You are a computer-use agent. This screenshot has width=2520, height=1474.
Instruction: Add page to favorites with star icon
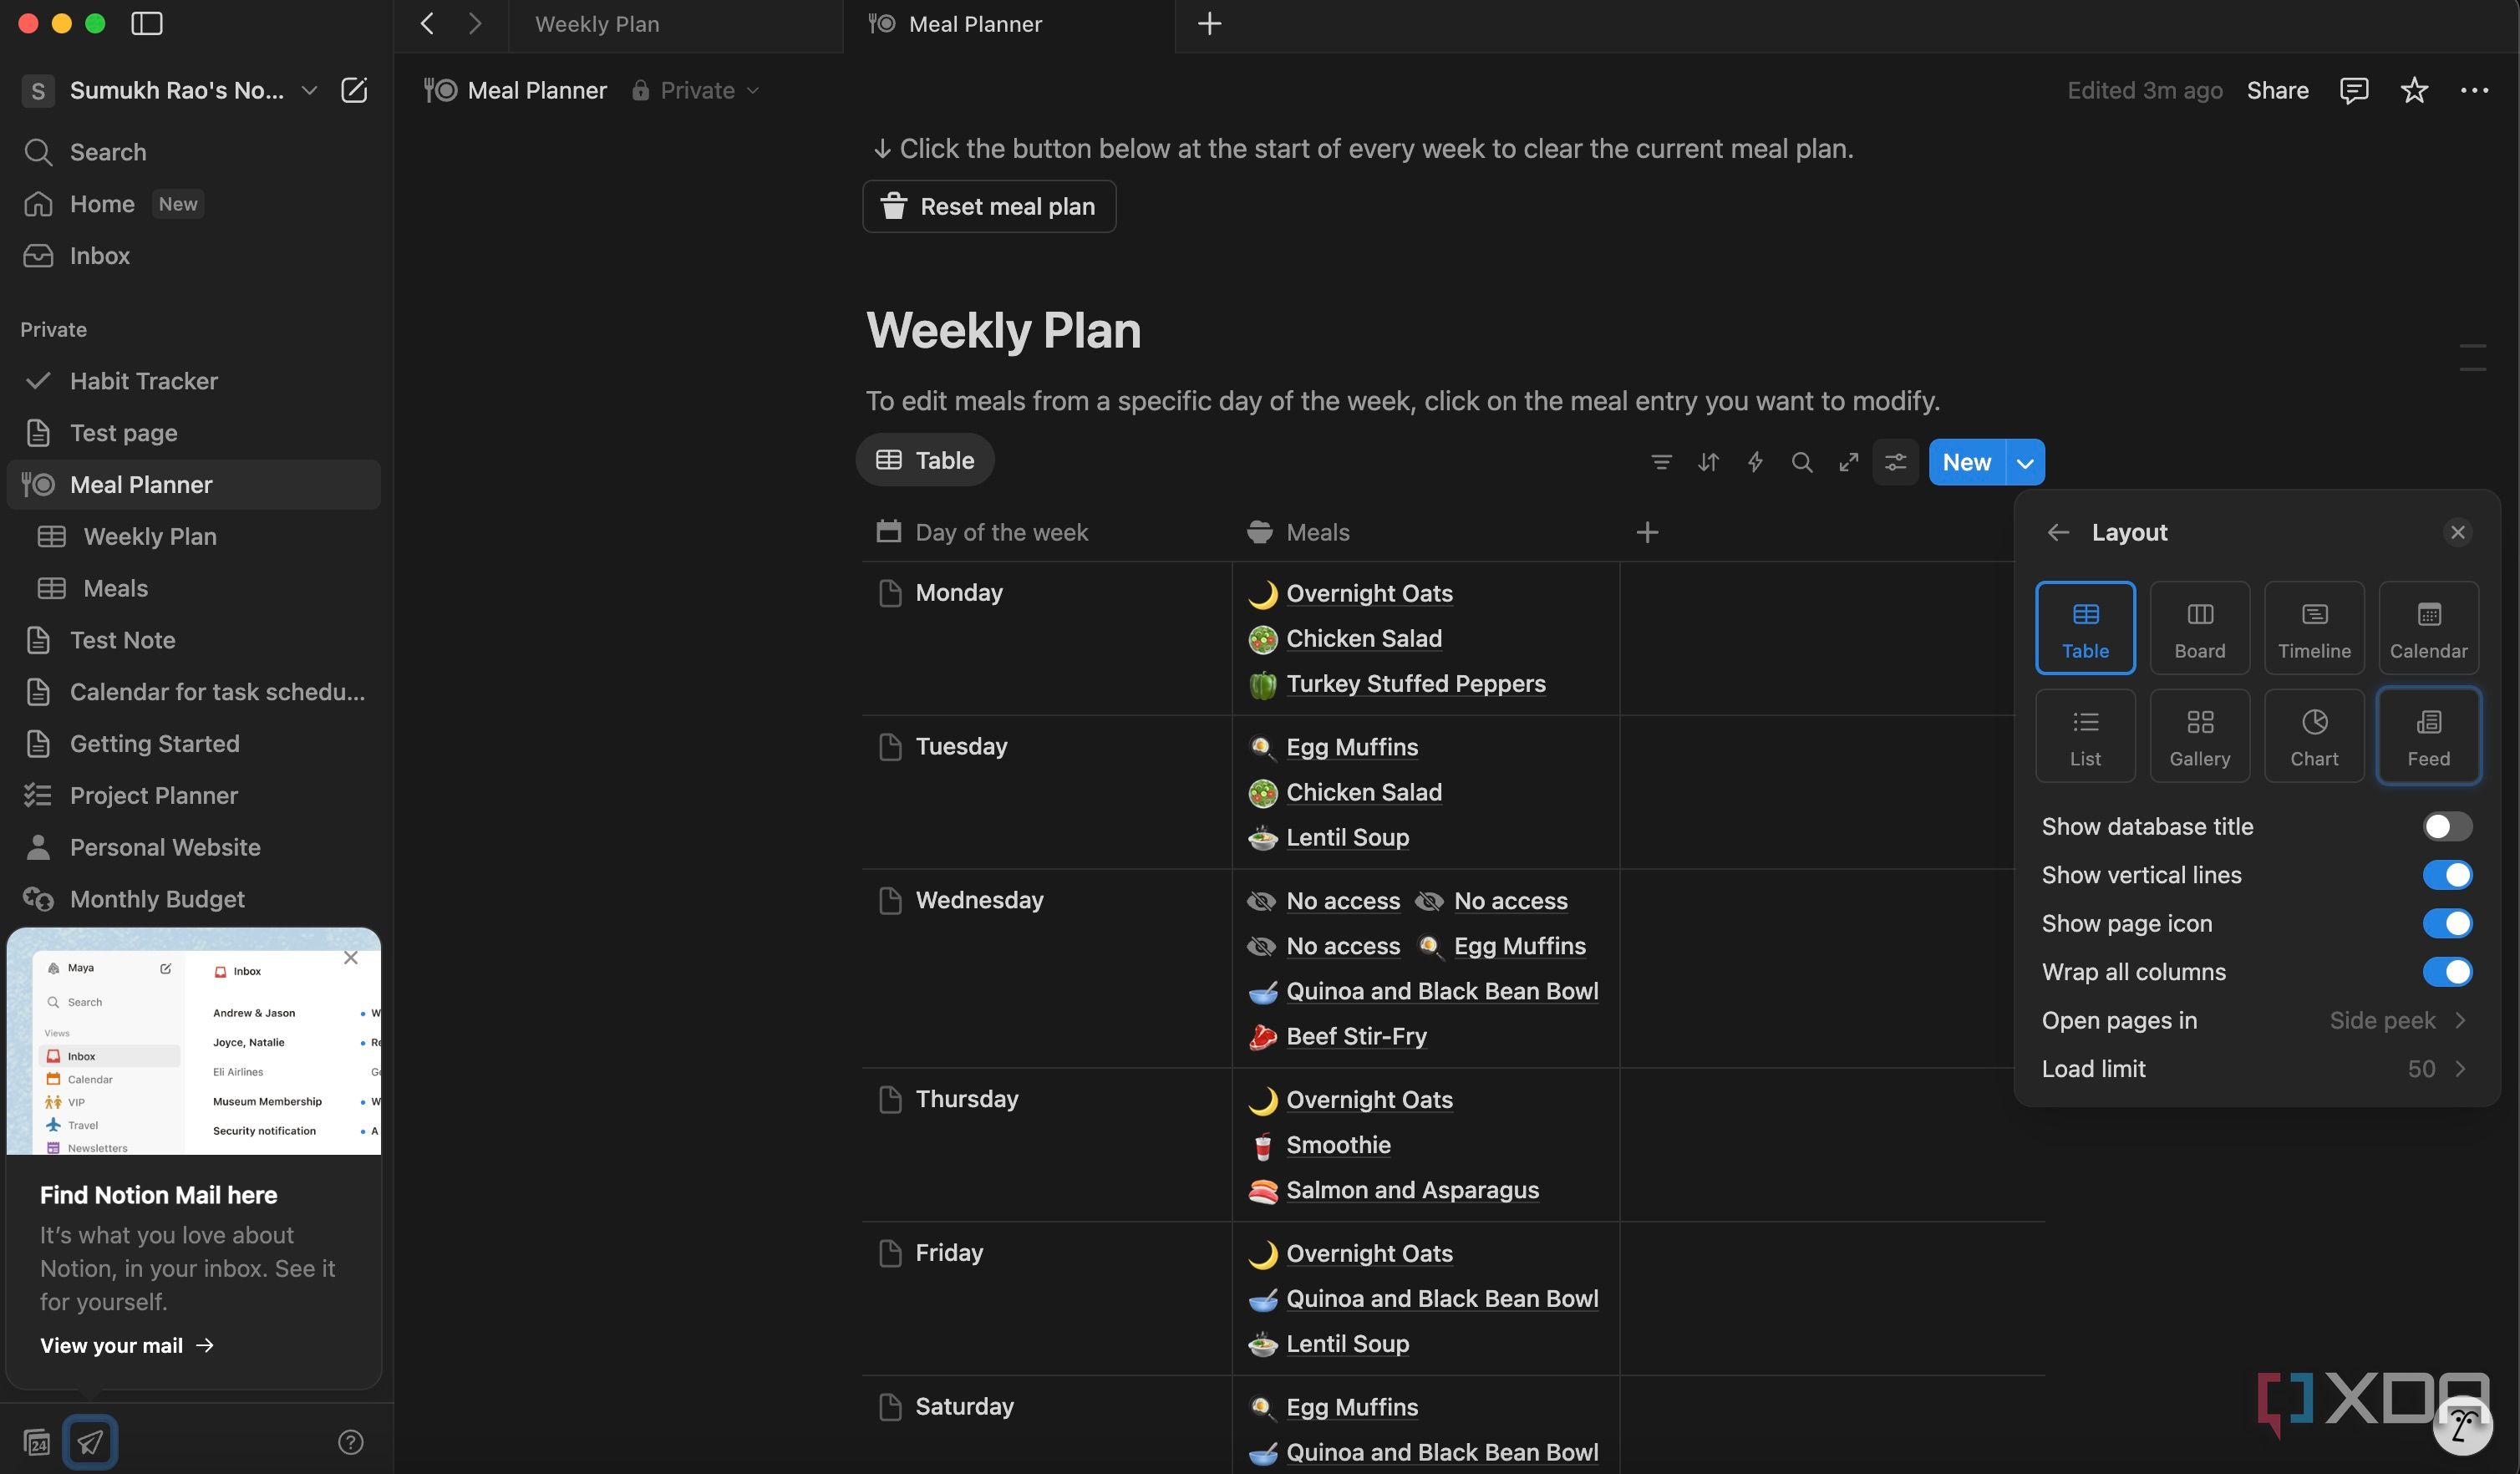(x=2414, y=90)
